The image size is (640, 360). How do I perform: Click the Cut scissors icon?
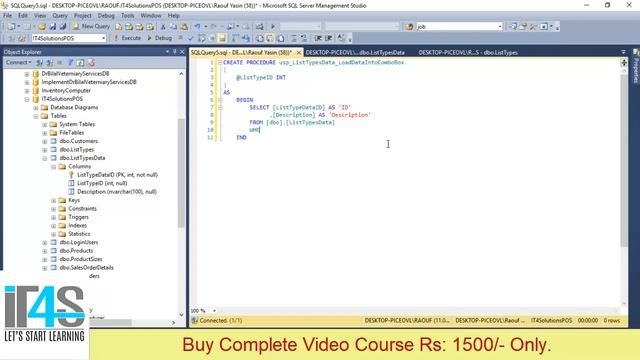pos(163,27)
